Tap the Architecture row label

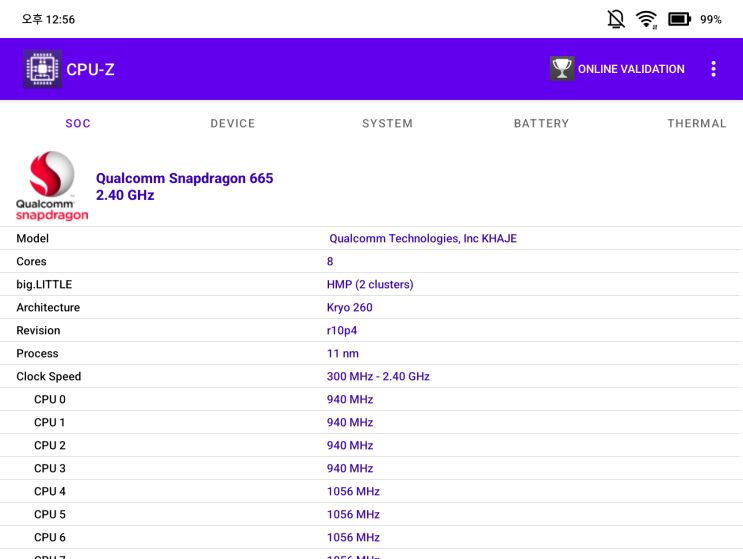pyautogui.click(x=48, y=307)
